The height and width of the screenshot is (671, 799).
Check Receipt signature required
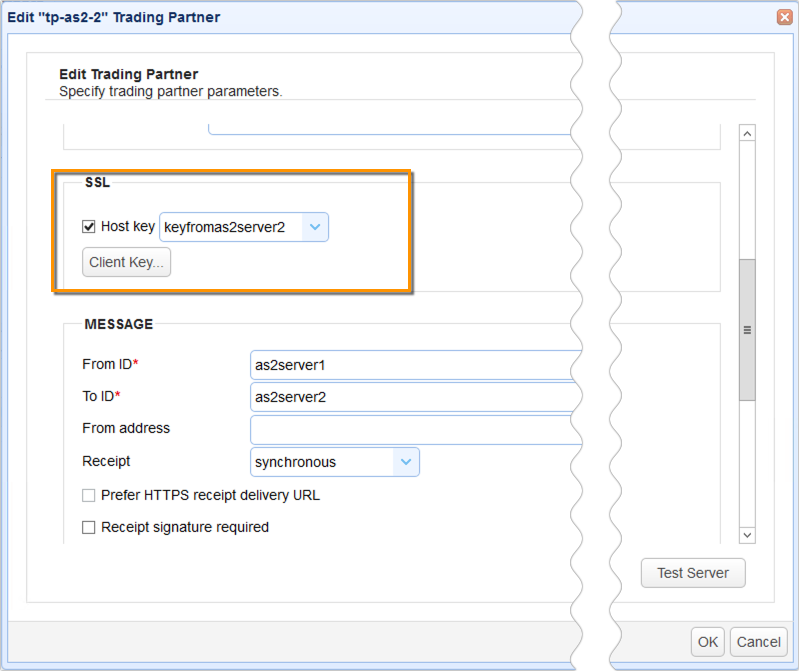coord(89,527)
